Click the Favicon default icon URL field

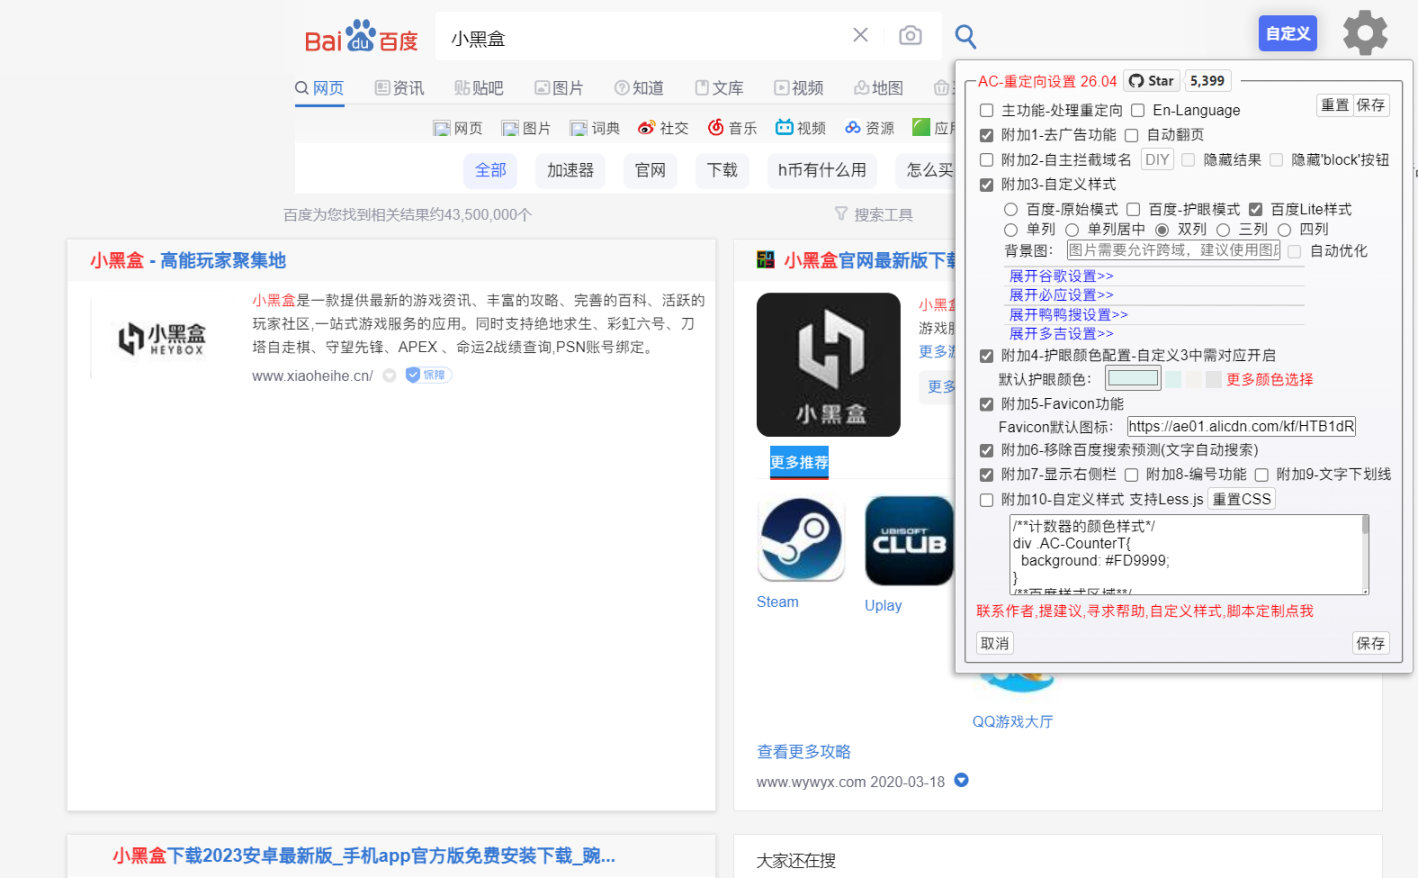click(1241, 426)
